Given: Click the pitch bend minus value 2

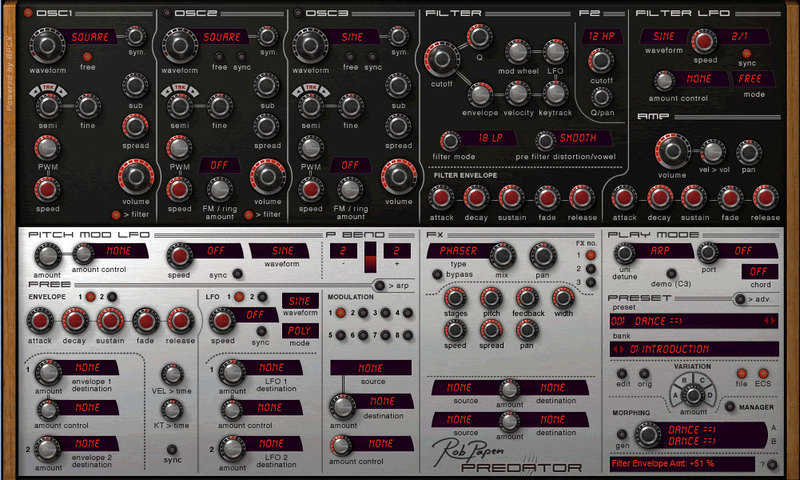Looking at the screenshot, I should (343, 250).
